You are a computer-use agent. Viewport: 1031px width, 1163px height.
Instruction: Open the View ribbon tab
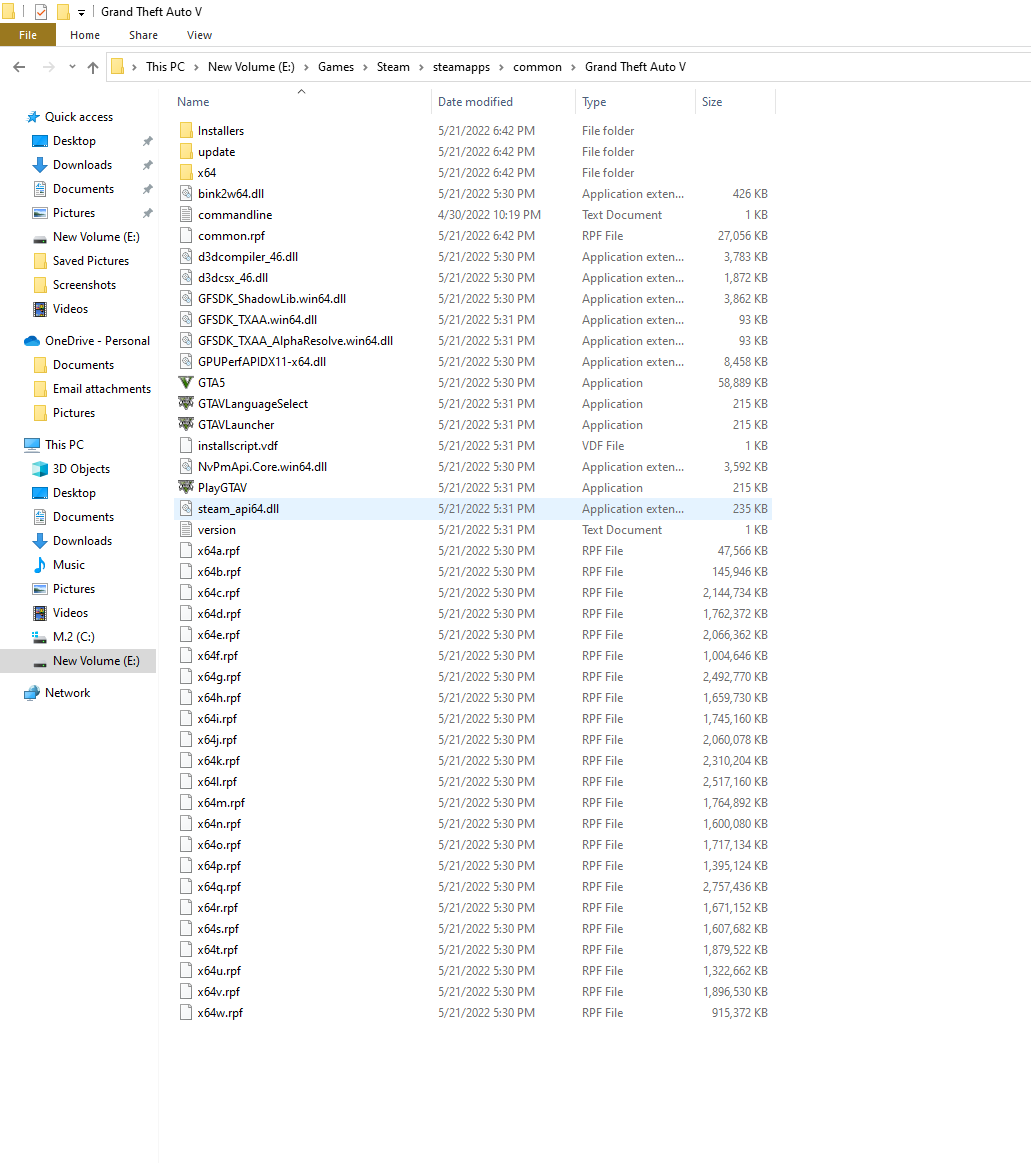click(200, 35)
